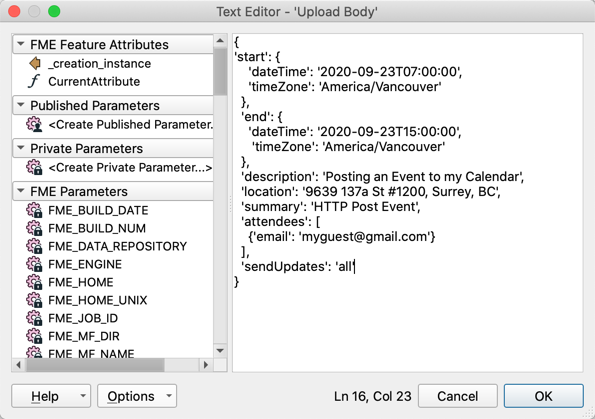Select FME_ENGINE in the parameter list
595x419 pixels.
(x=85, y=264)
